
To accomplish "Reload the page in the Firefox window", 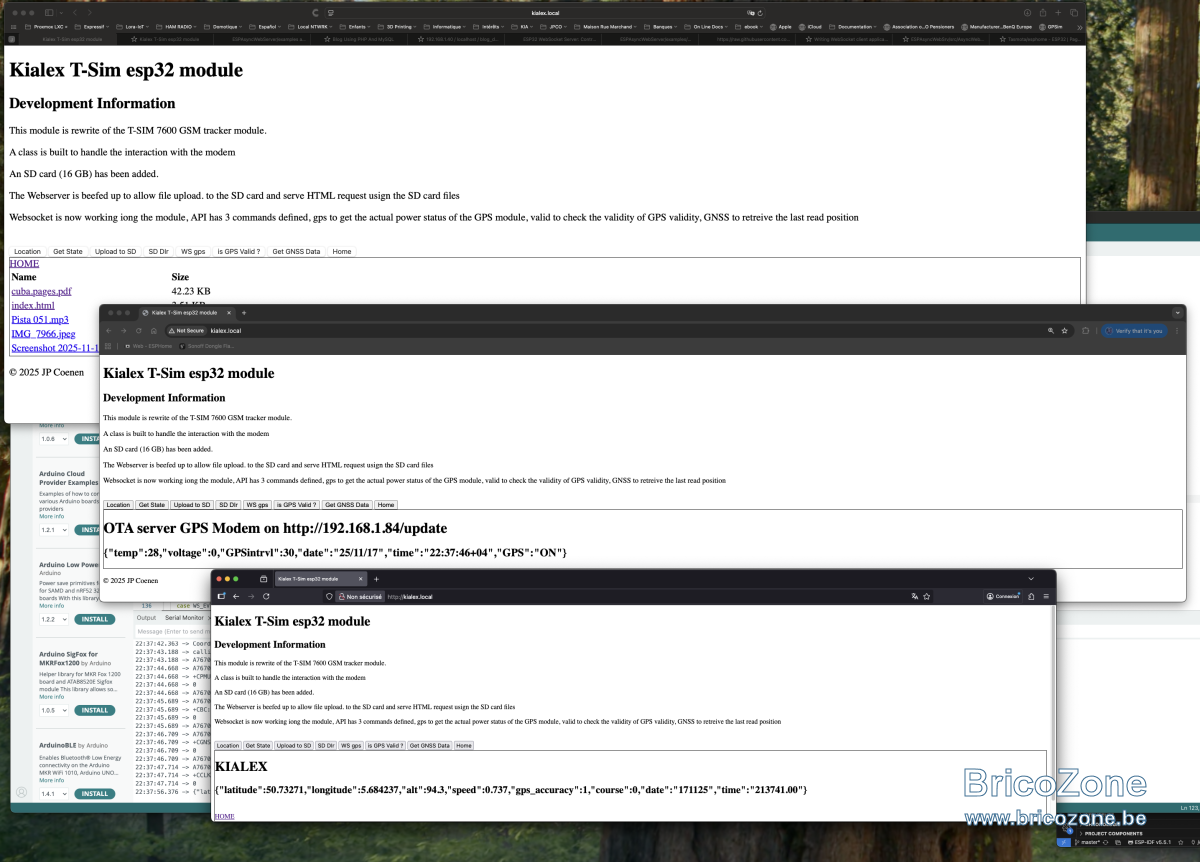I will pyautogui.click(x=266, y=596).
